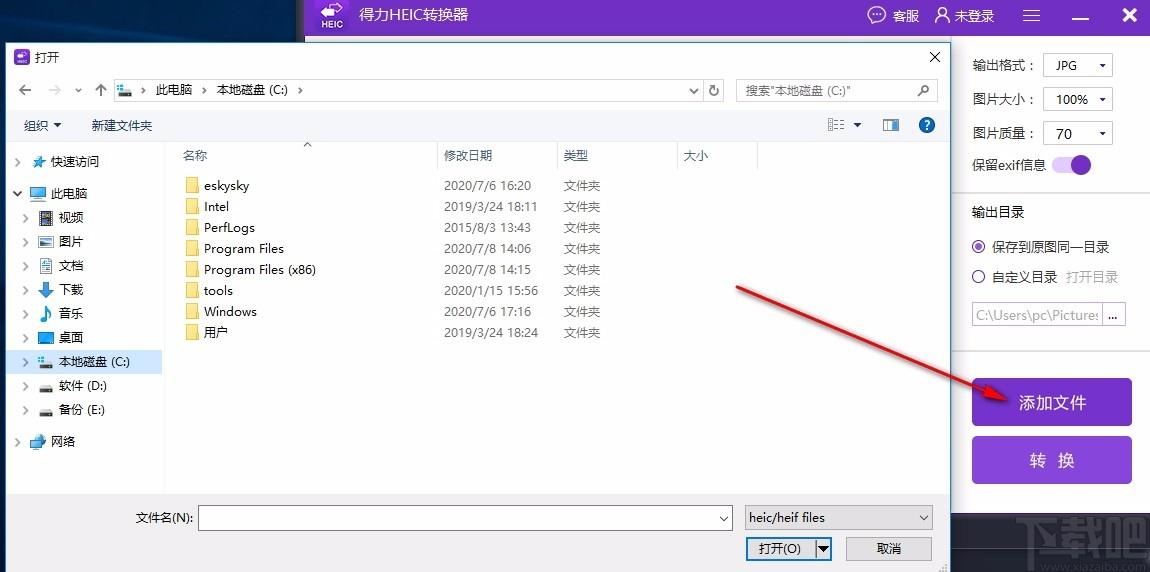Change view layout icon

pos(836,125)
